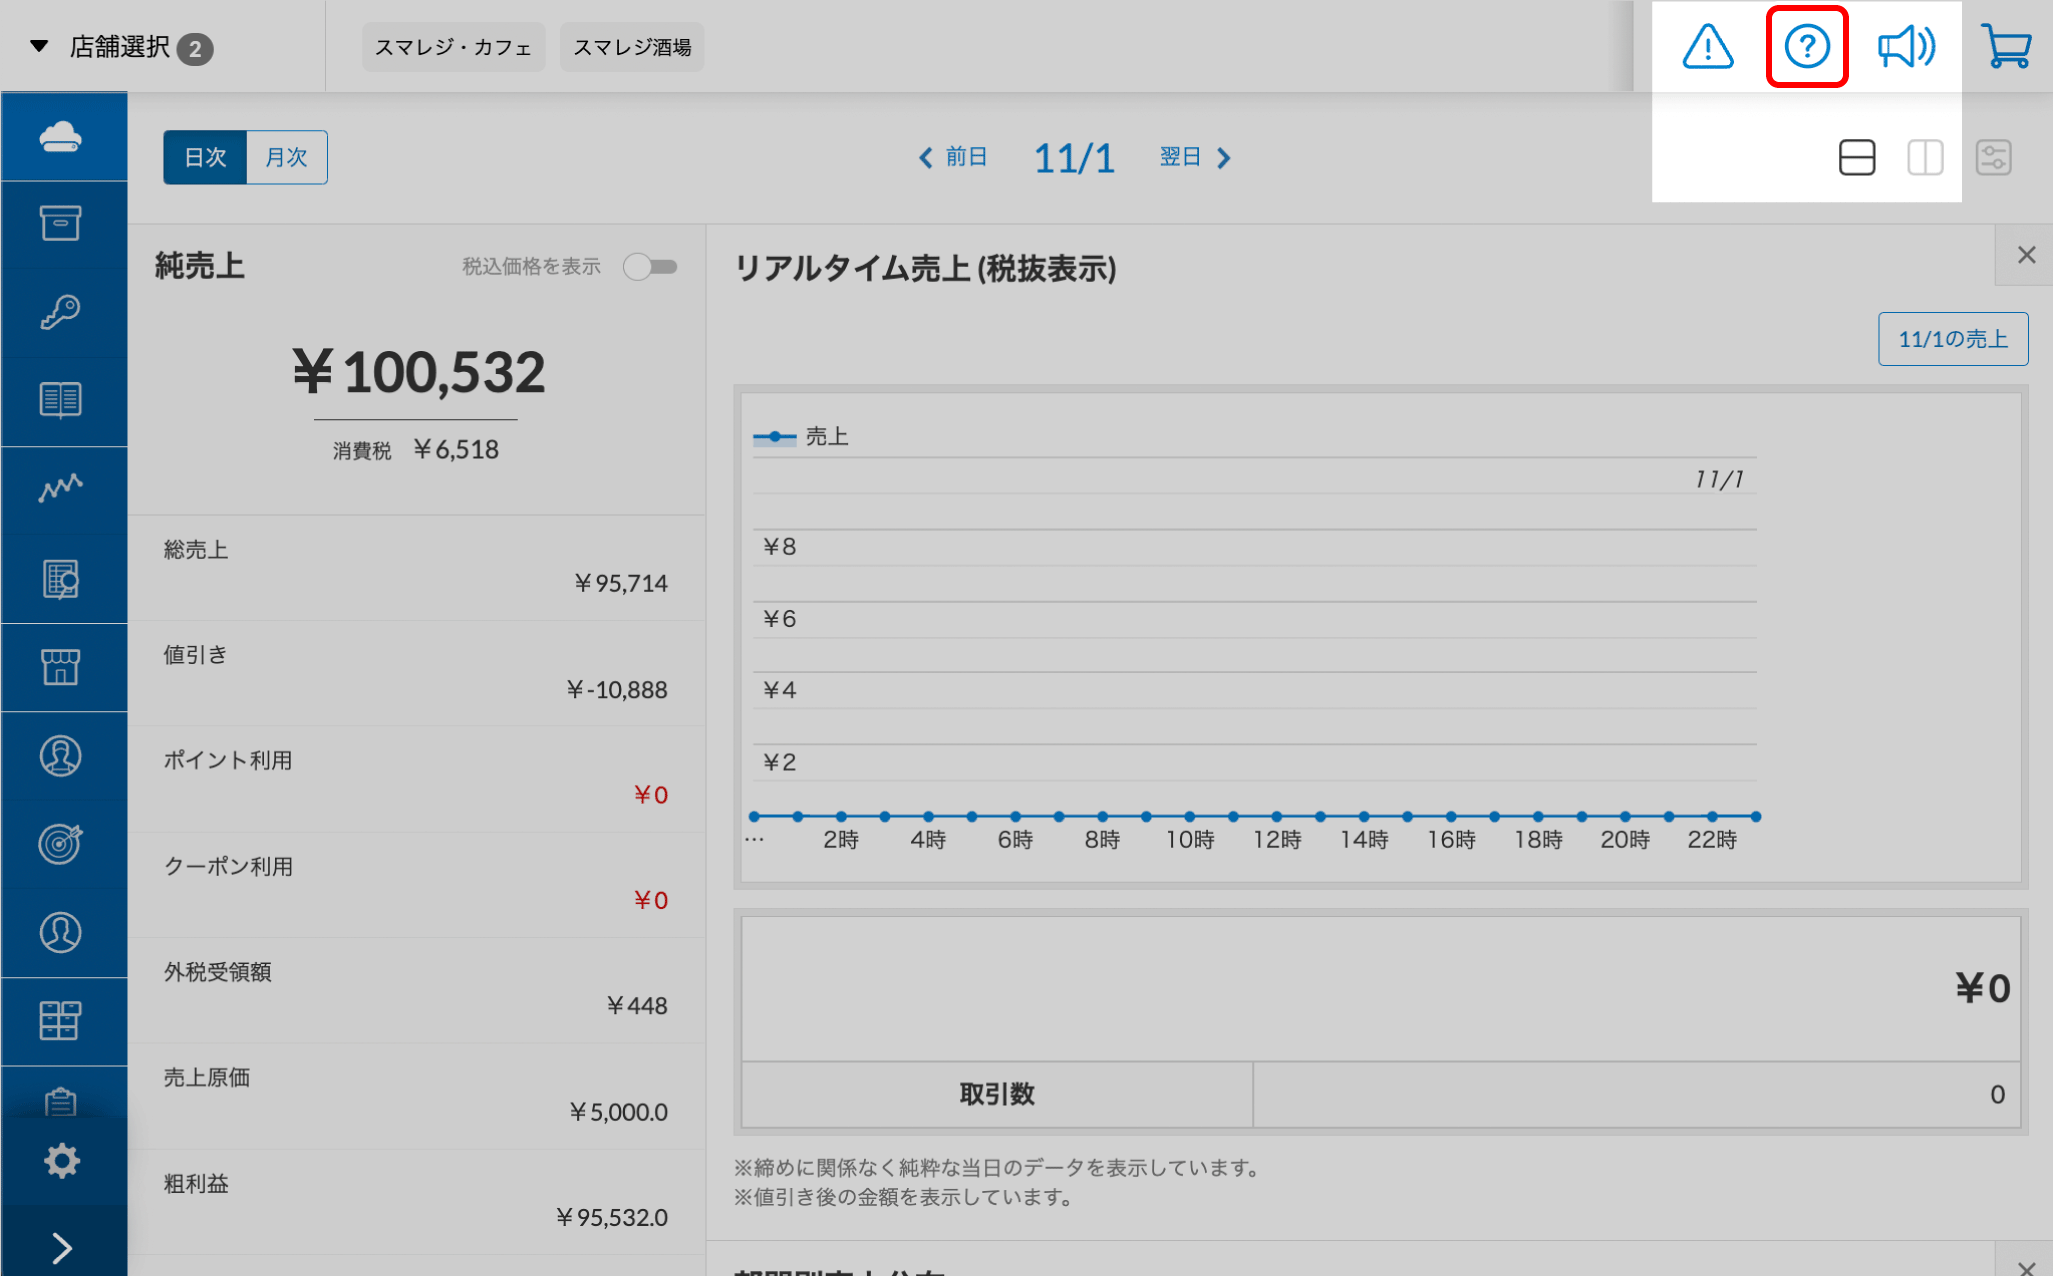Click the 11/1 date heading
This screenshot has width=2053, height=1276.
[x=1074, y=158]
